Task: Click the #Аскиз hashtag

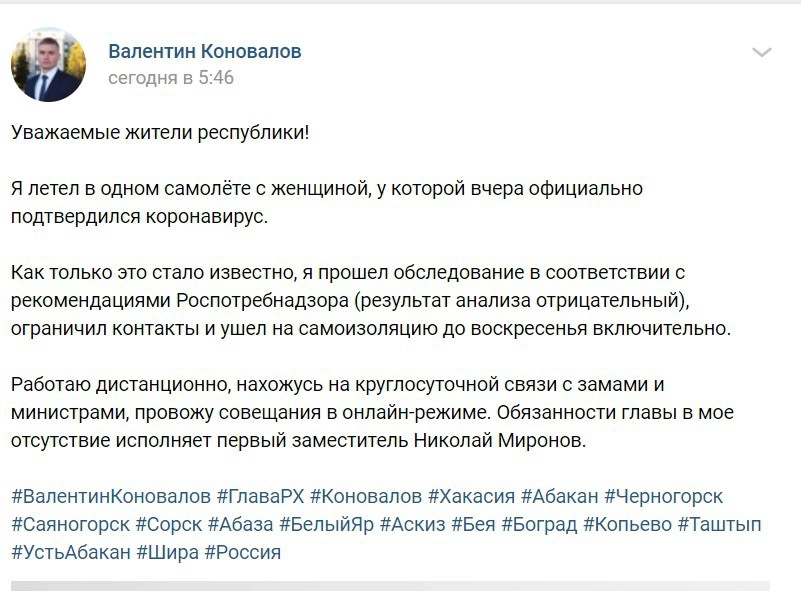Action: point(412,524)
